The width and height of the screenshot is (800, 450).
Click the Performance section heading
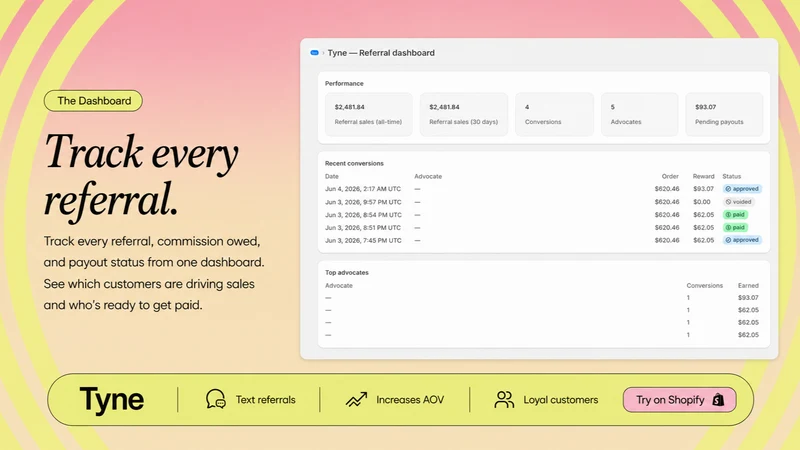(344, 83)
